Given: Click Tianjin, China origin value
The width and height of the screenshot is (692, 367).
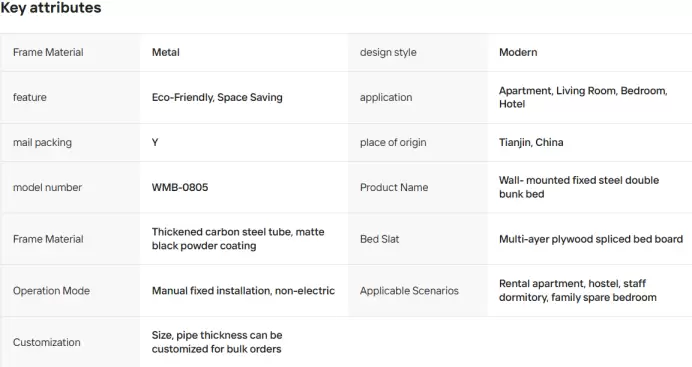Looking at the screenshot, I should [531, 142].
